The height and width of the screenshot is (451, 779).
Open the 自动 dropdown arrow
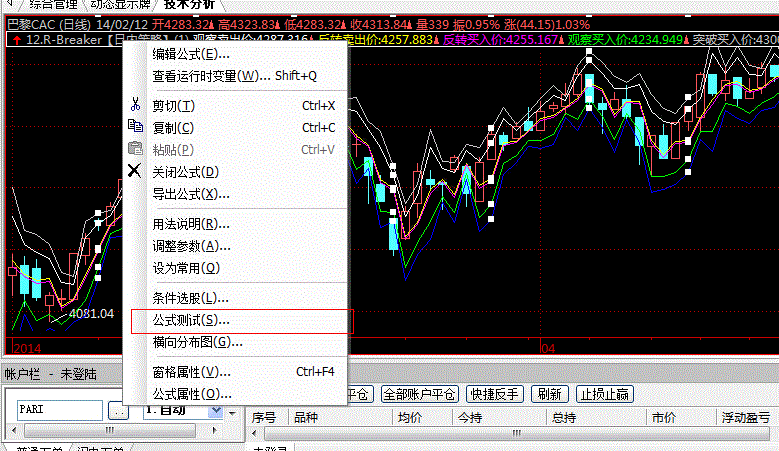click(216, 411)
